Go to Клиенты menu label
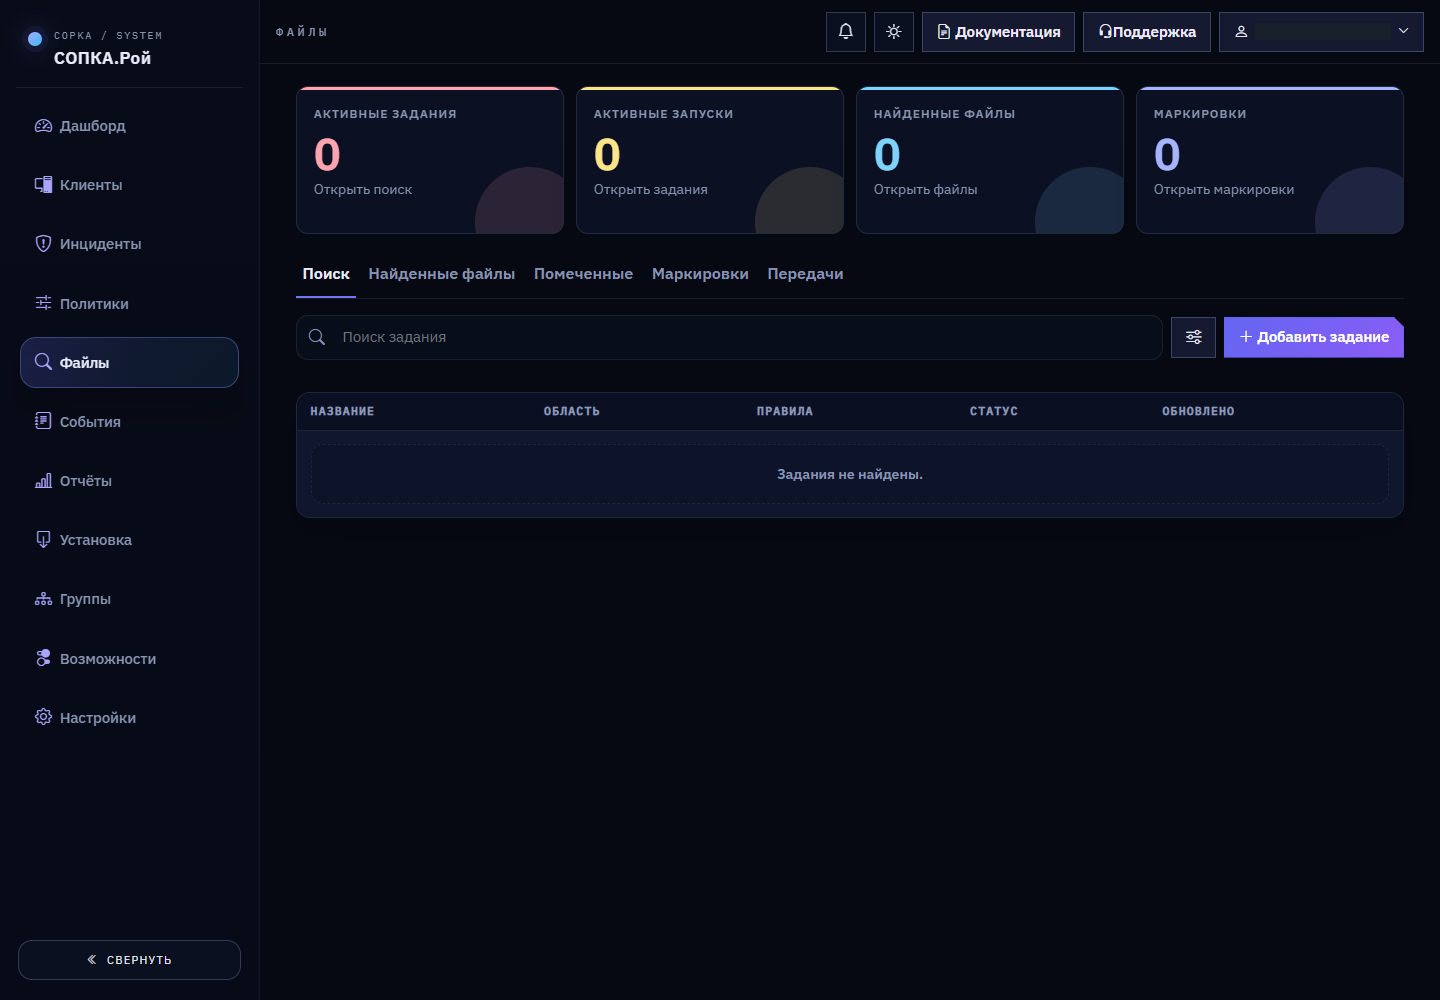This screenshot has width=1440, height=1000. pos(91,185)
